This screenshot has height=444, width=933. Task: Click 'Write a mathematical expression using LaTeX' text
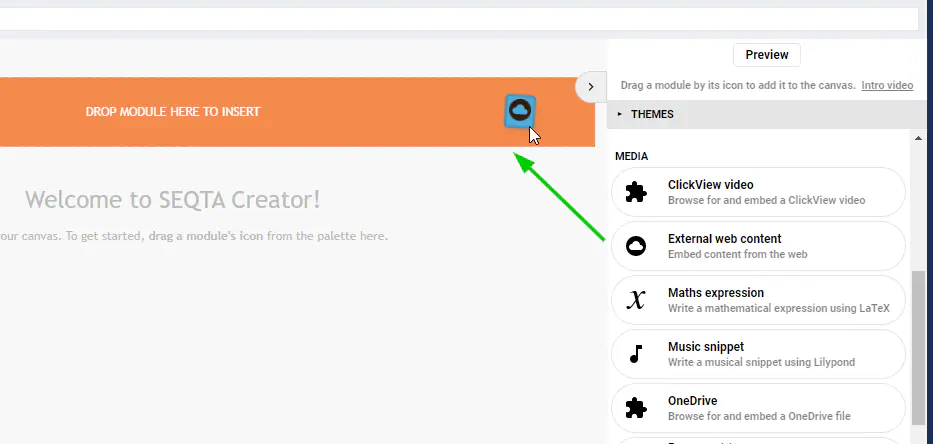(x=778, y=308)
